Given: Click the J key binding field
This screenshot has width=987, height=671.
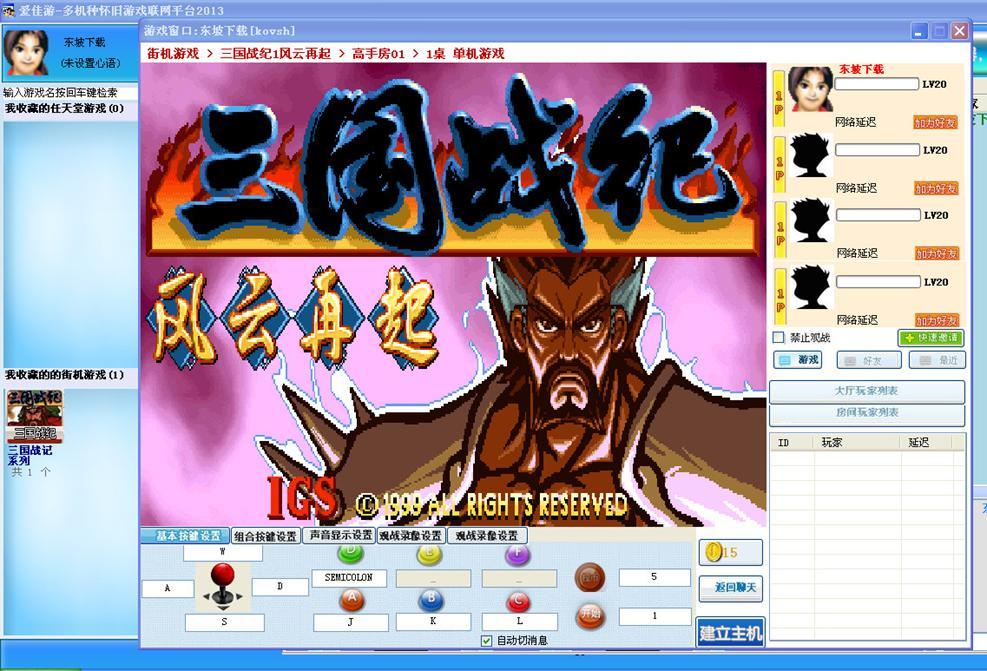Looking at the screenshot, I should pos(351,622).
